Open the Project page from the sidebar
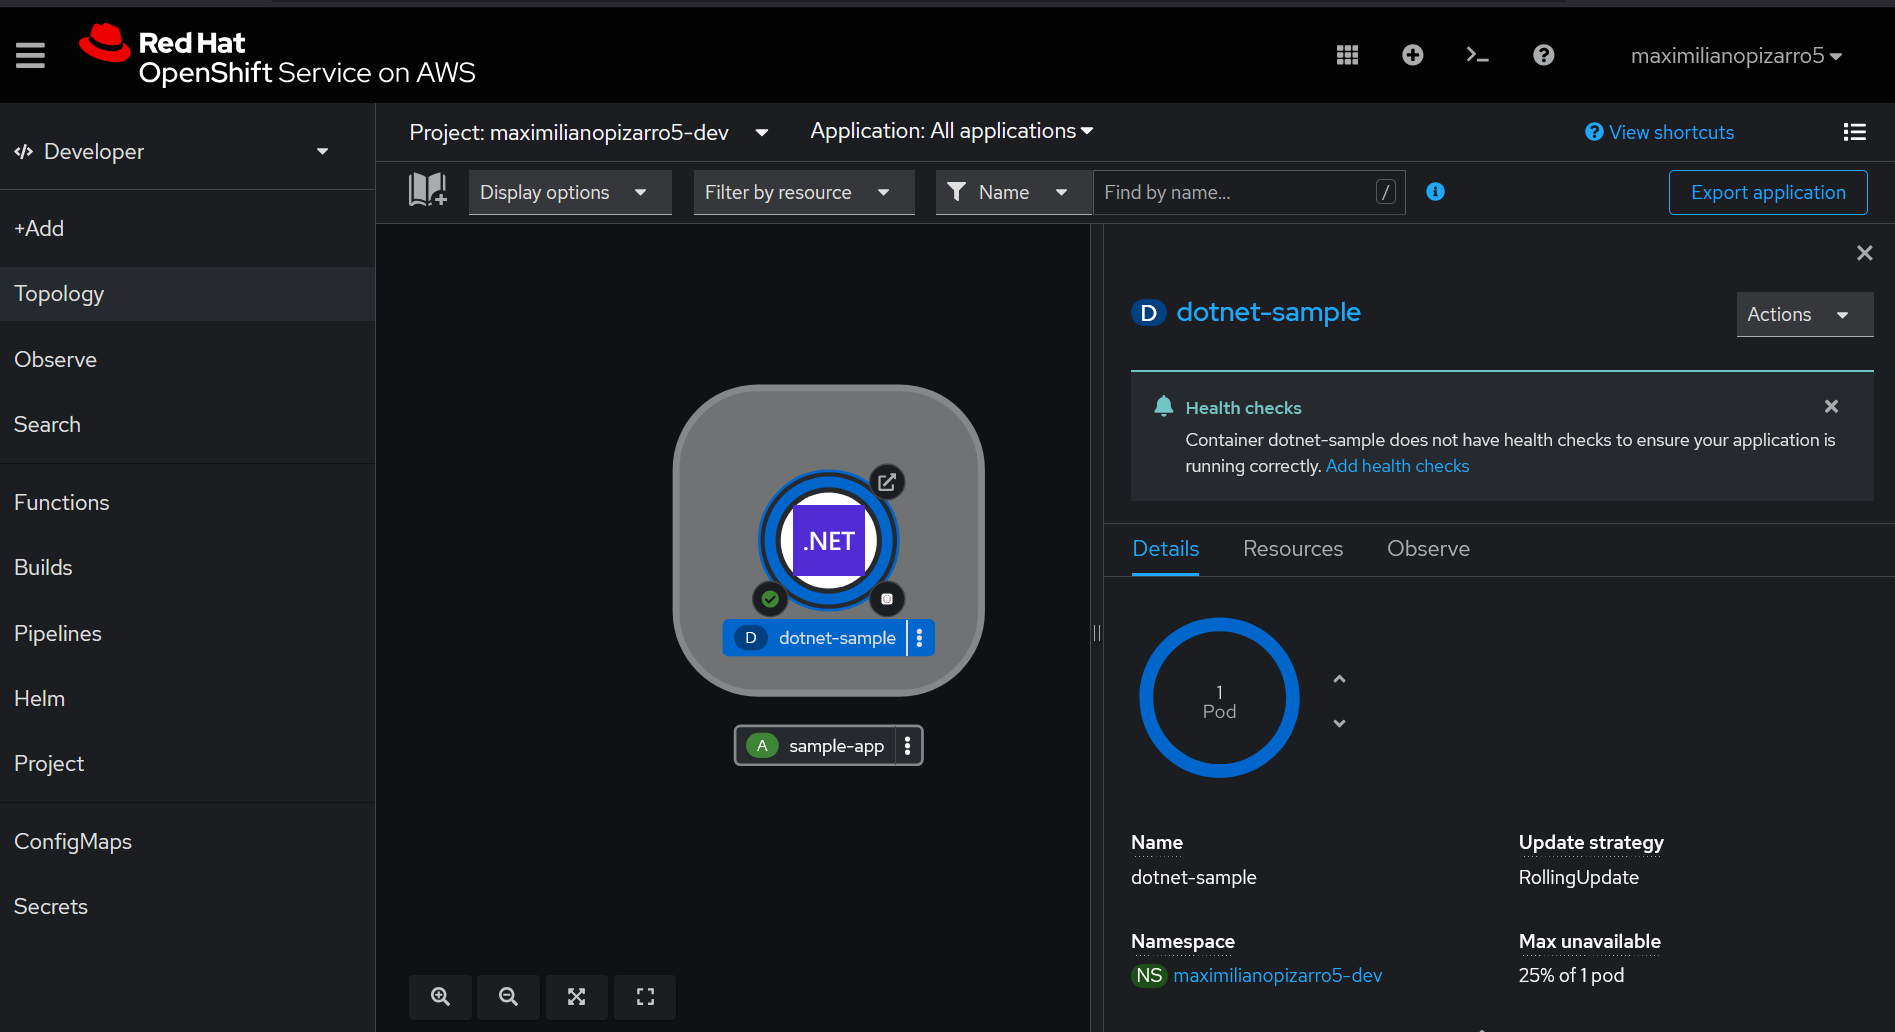 pyautogui.click(x=187, y=763)
